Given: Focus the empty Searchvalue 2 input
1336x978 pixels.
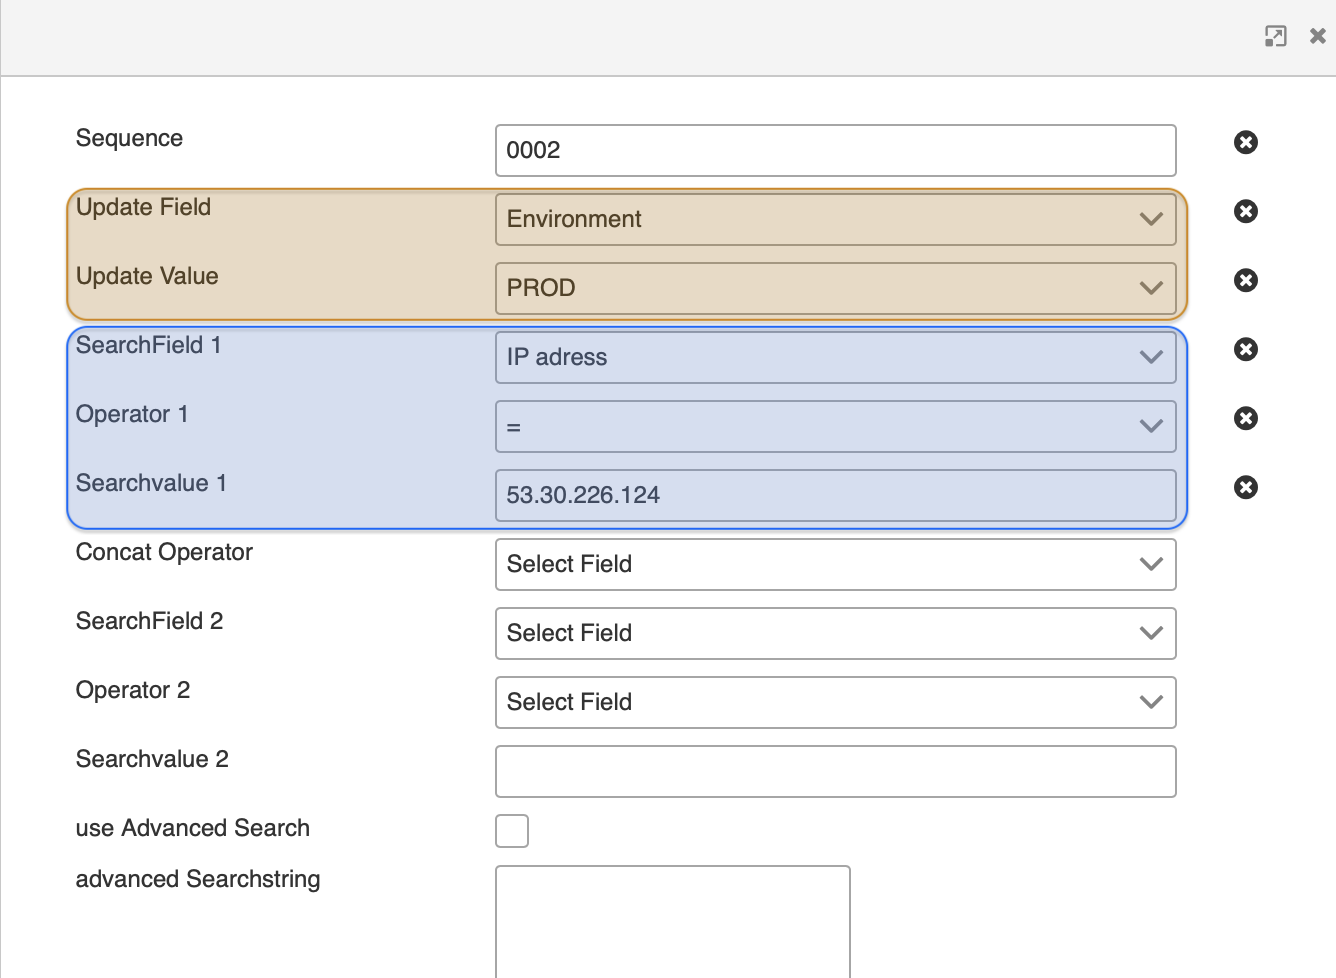Looking at the screenshot, I should click(835, 771).
